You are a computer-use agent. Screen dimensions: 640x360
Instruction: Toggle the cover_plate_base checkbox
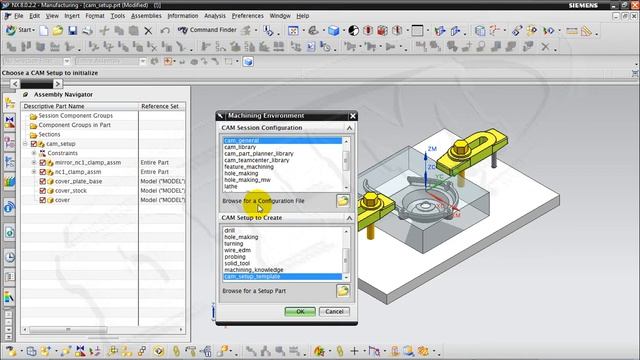coord(42,181)
